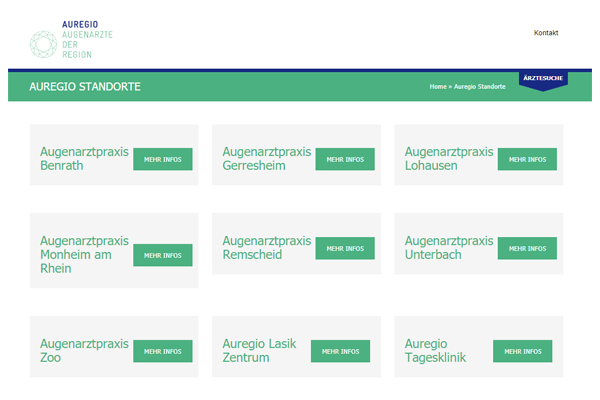Open the Ärztesuche banner tab
This screenshot has height=400, width=600.
(x=543, y=80)
